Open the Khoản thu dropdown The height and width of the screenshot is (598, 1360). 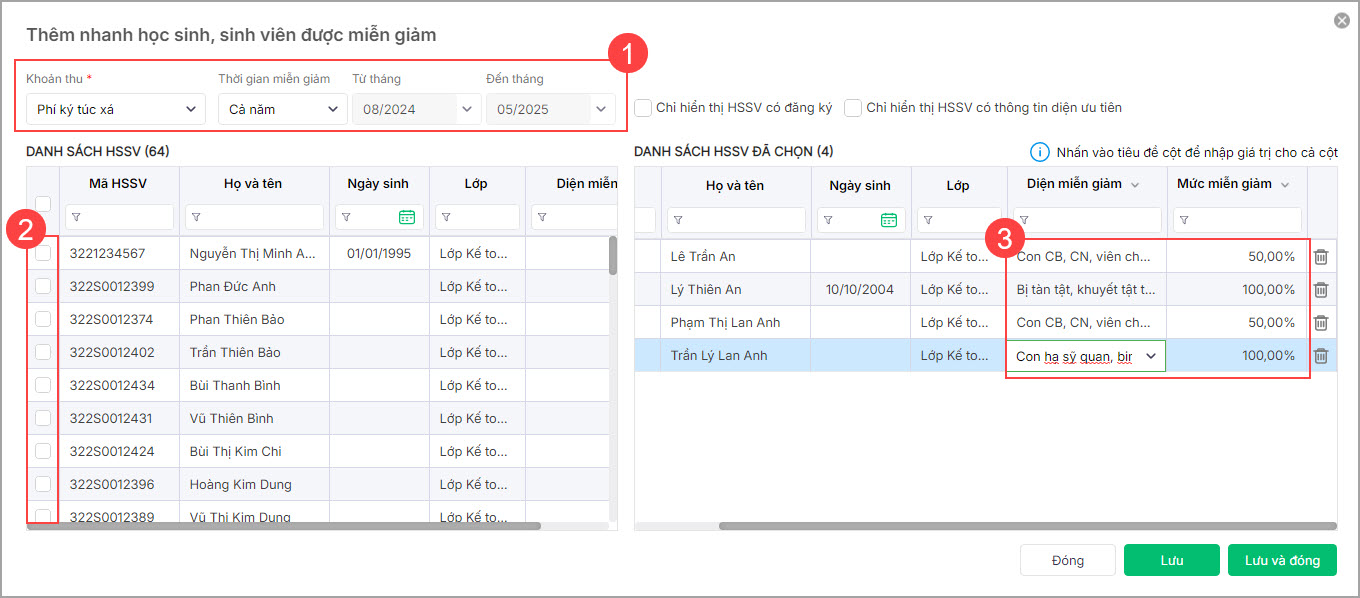click(x=116, y=109)
